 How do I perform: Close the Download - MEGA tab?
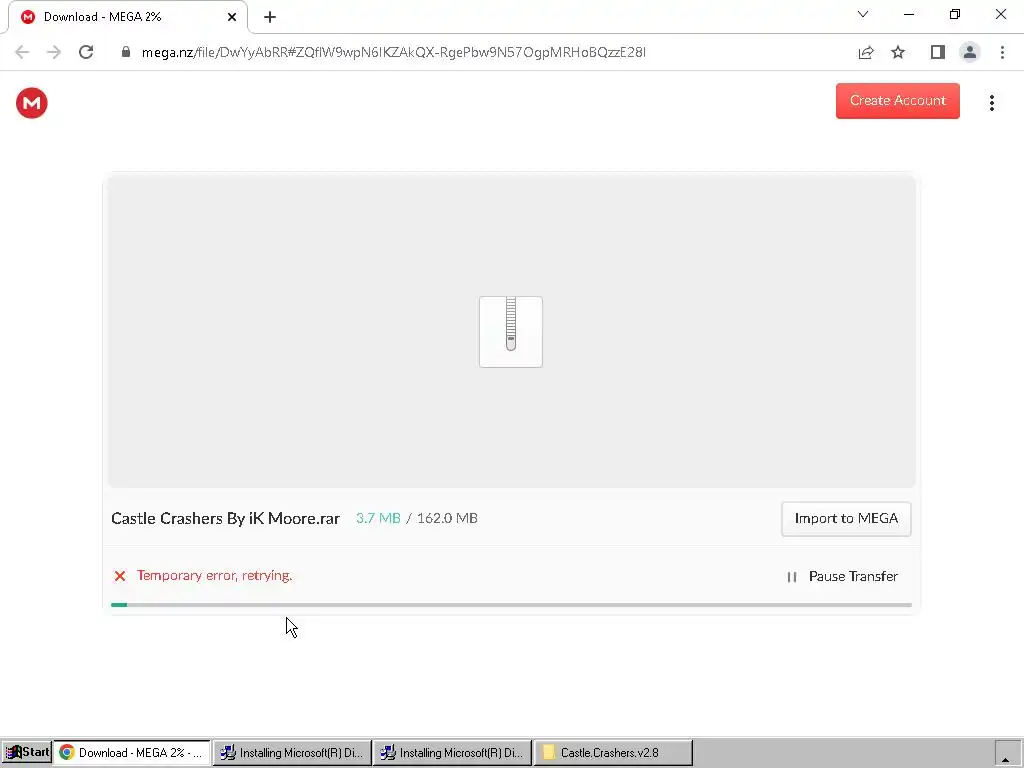232,17
